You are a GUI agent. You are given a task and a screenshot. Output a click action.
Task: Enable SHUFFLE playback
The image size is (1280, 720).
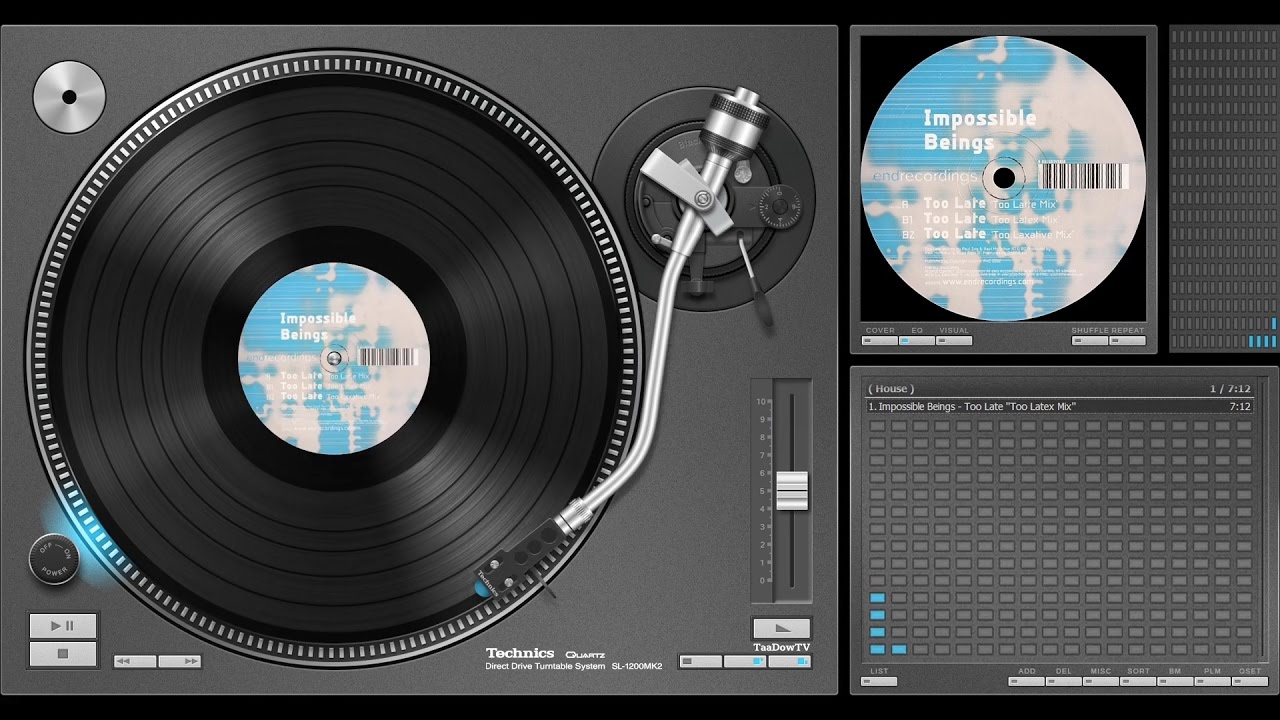coord(1090,340)
